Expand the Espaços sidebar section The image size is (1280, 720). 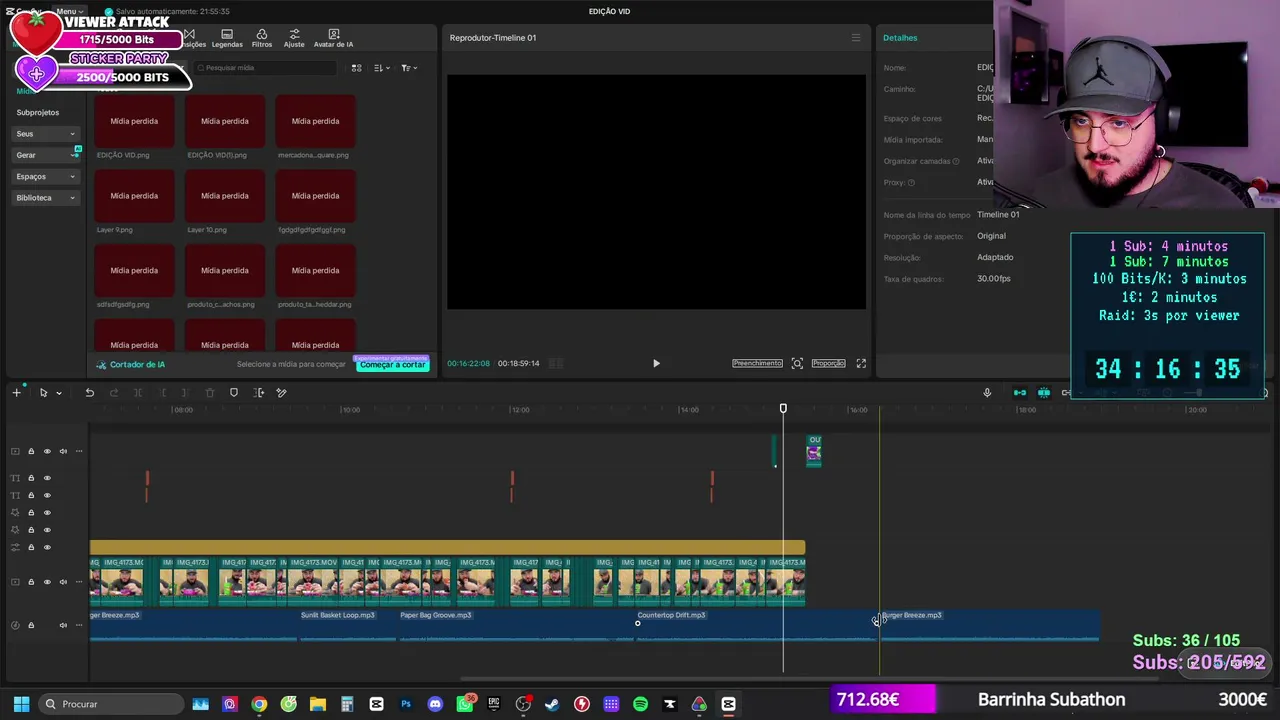coord(46,177)
